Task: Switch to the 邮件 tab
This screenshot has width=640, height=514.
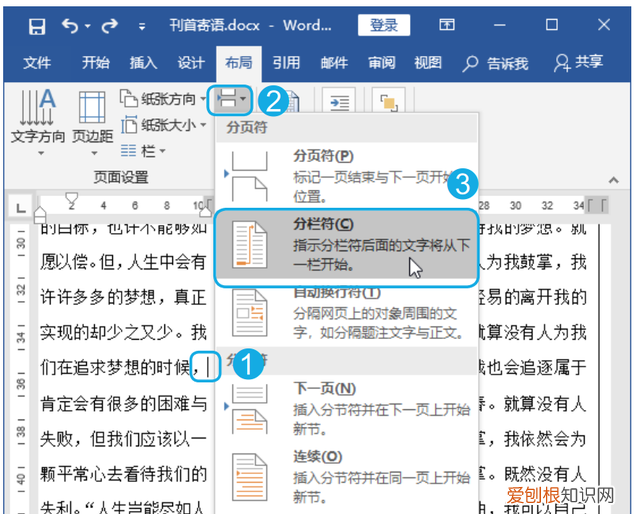Action: tap(334, 63)
